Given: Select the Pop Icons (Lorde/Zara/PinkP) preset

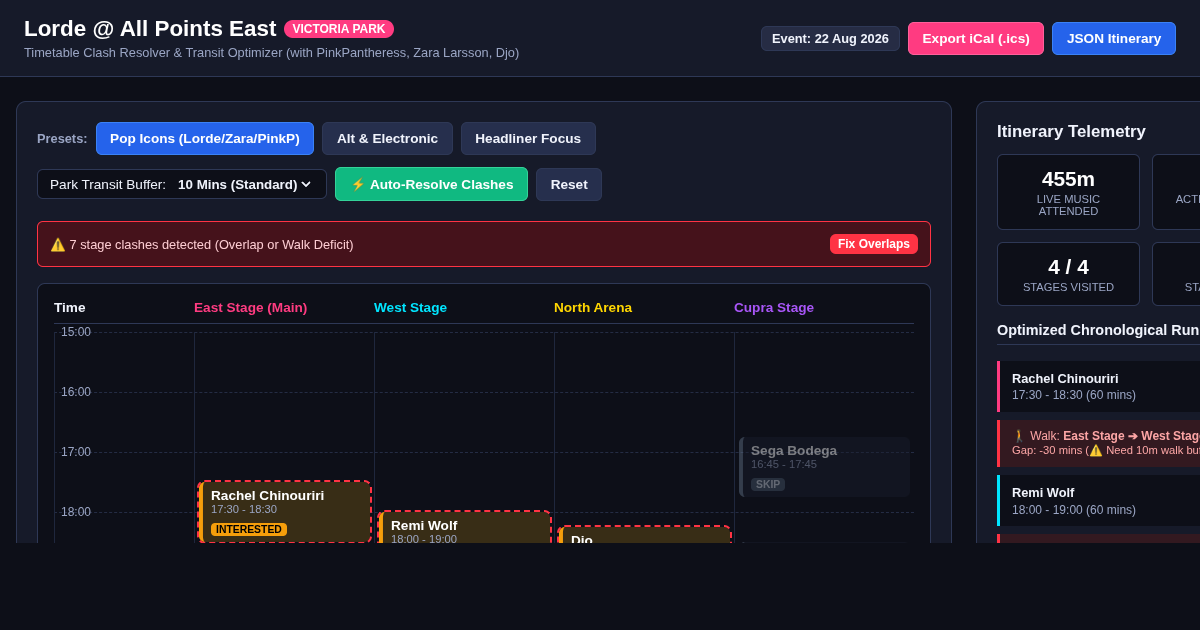Looking at the screenshot, I should coord(205,139).
